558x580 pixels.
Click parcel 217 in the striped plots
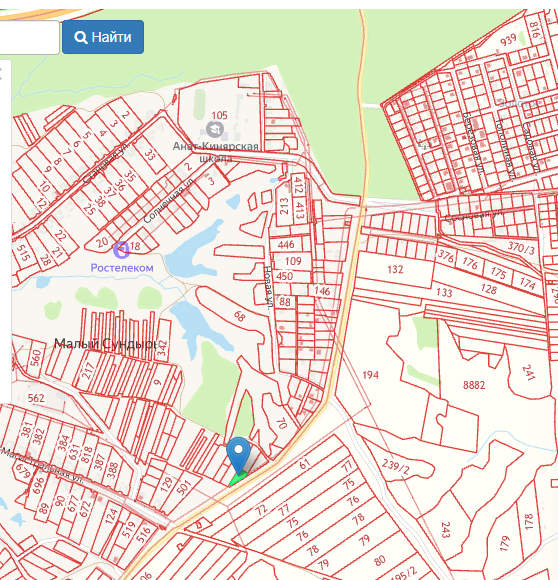click(88, 371)
